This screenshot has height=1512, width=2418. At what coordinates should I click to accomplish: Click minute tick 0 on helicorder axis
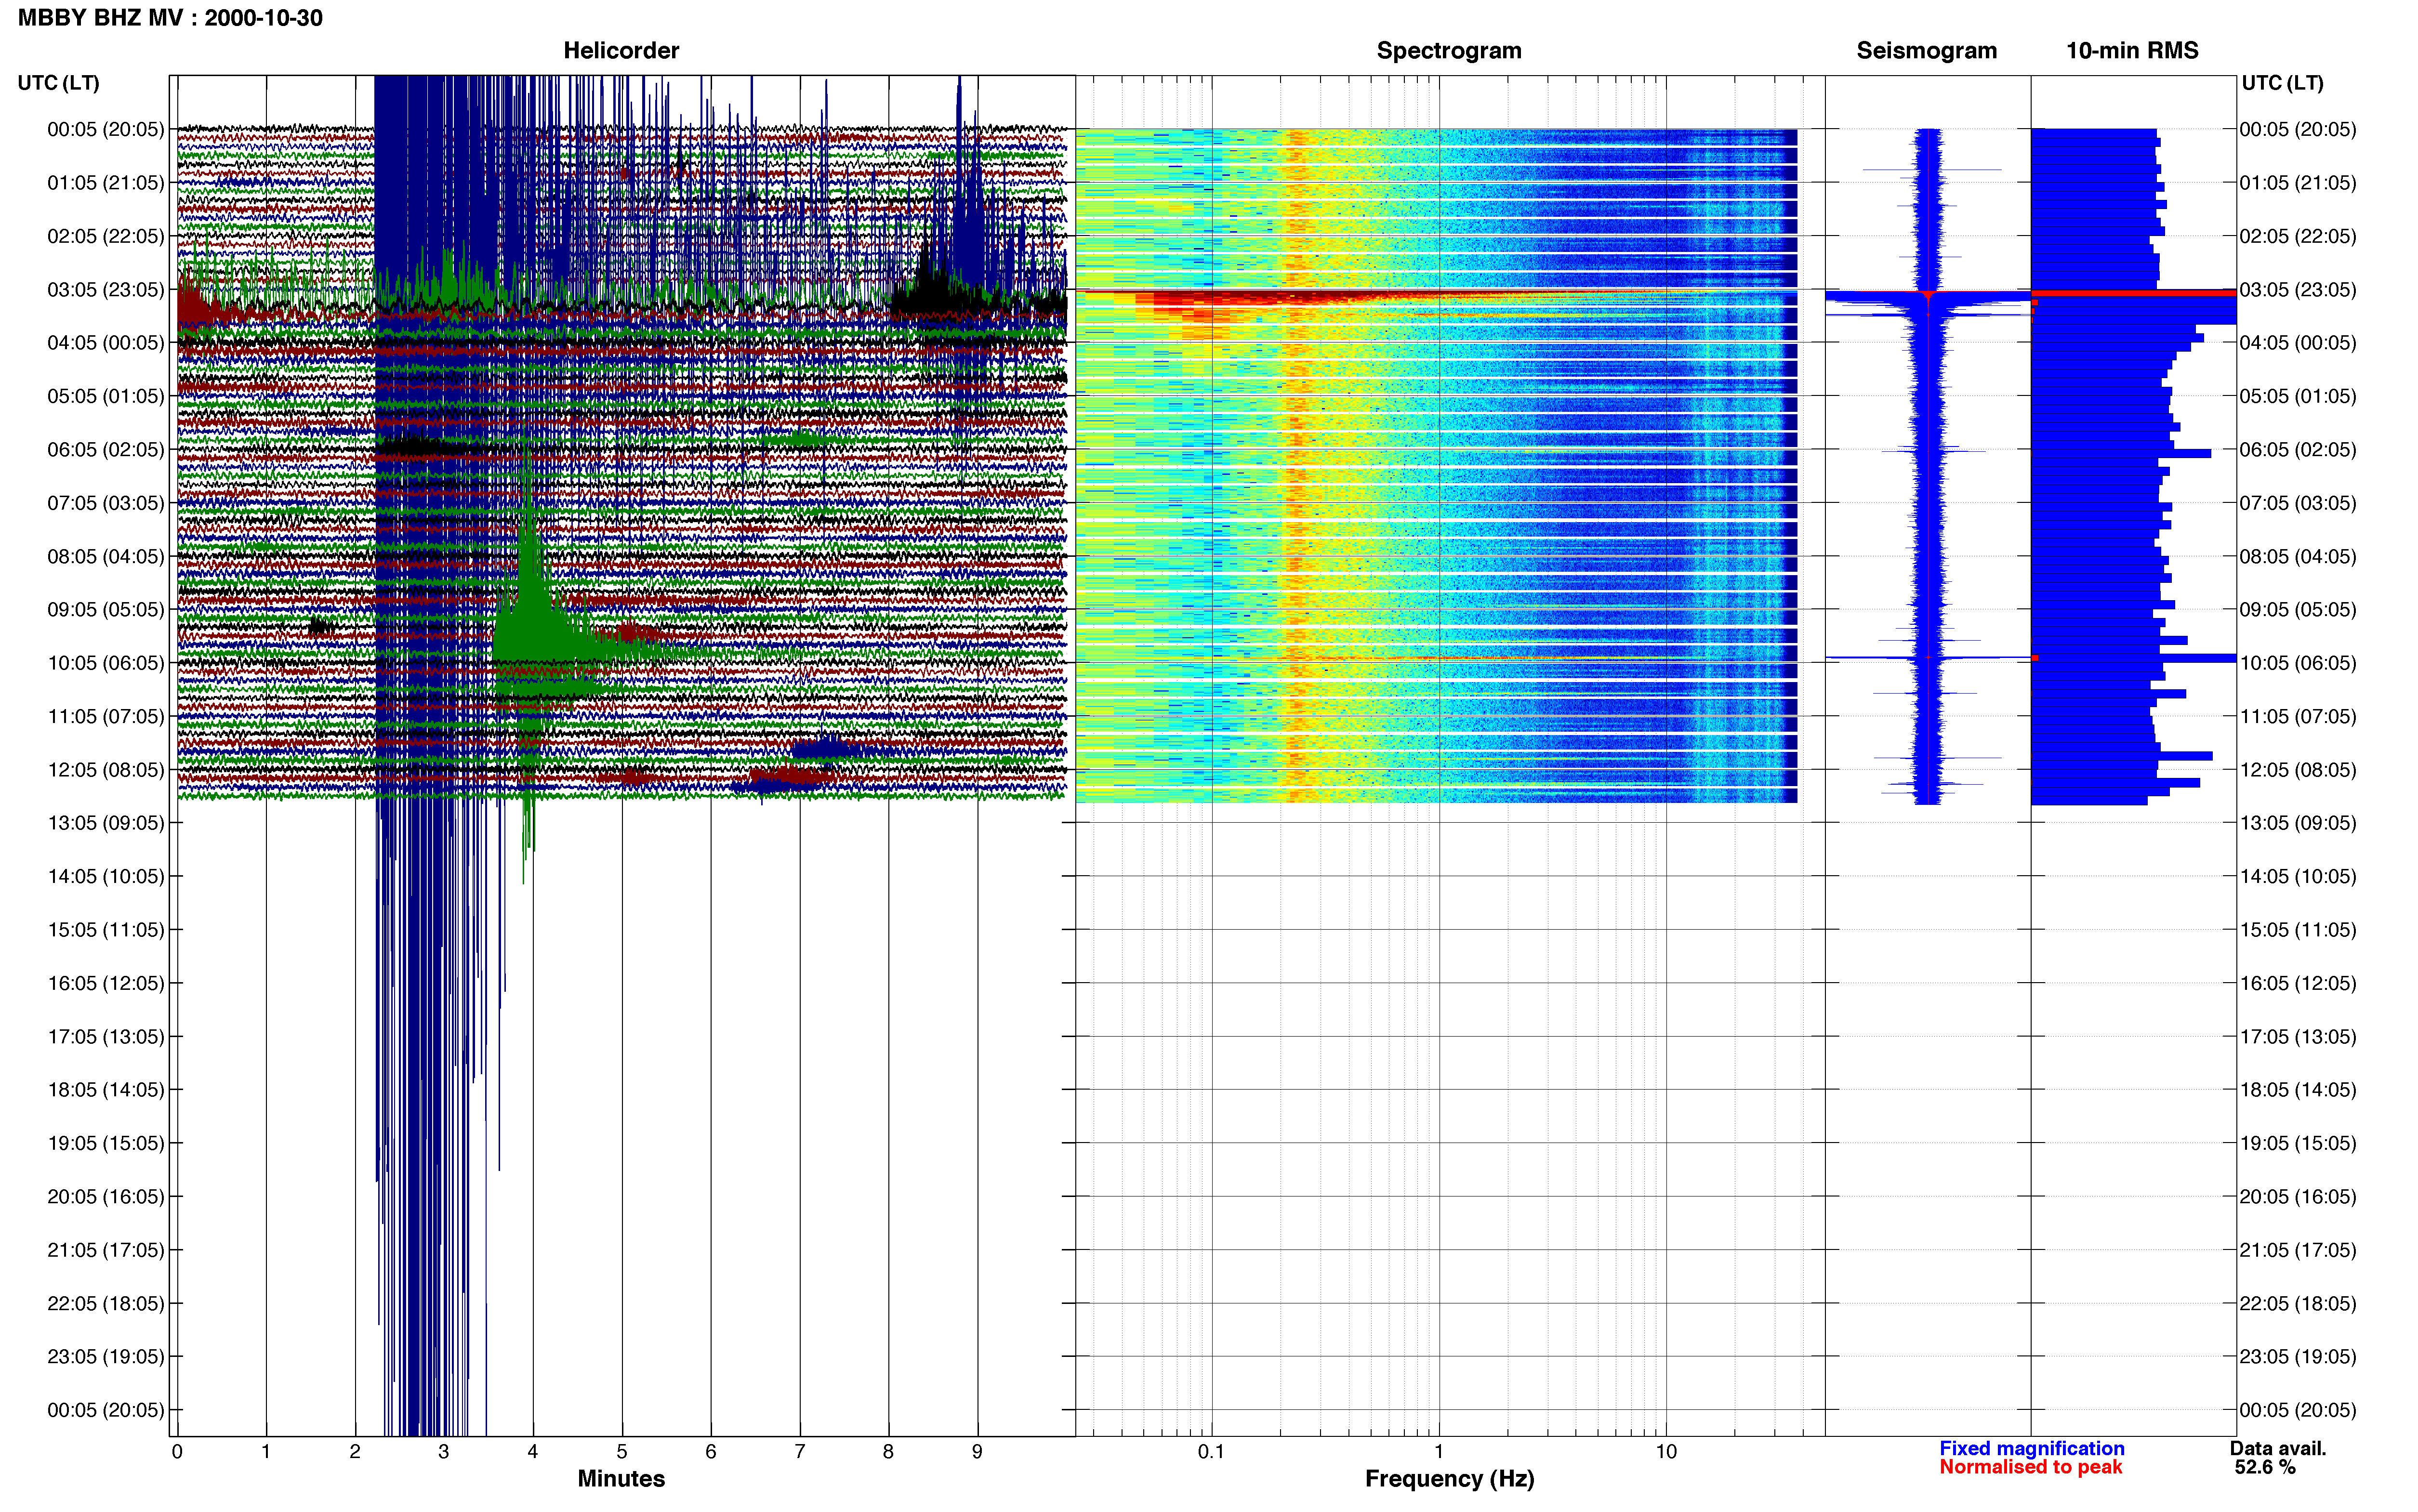pyautogui.click(x=177, y=1452)
